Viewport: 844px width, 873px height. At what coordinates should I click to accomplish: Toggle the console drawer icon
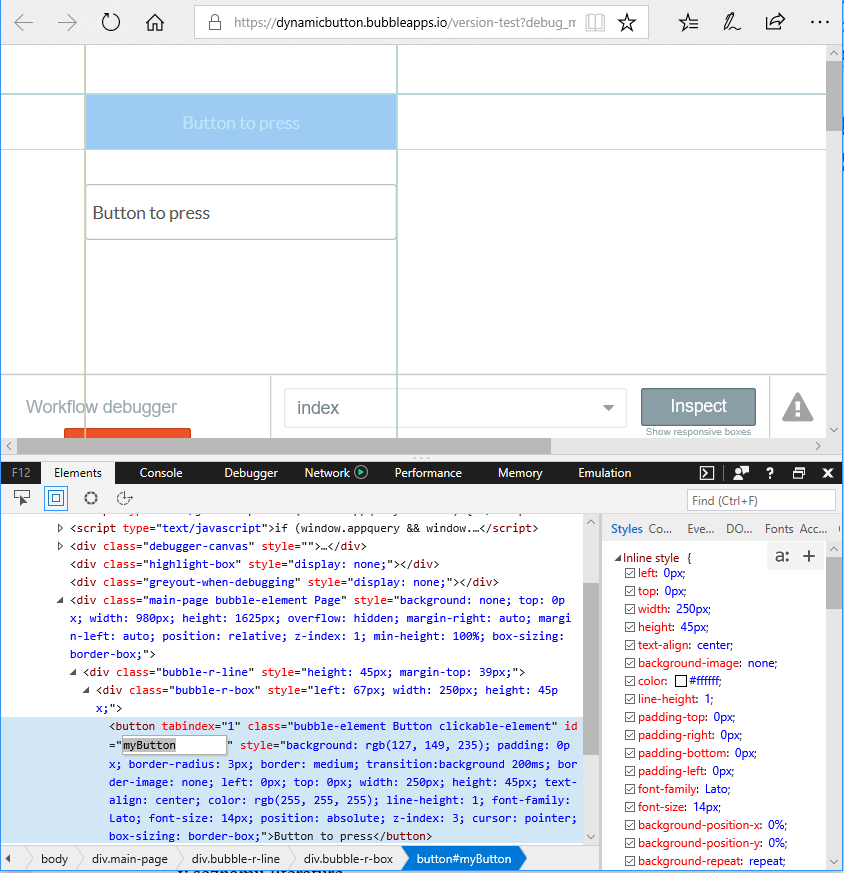click(707, 473)
